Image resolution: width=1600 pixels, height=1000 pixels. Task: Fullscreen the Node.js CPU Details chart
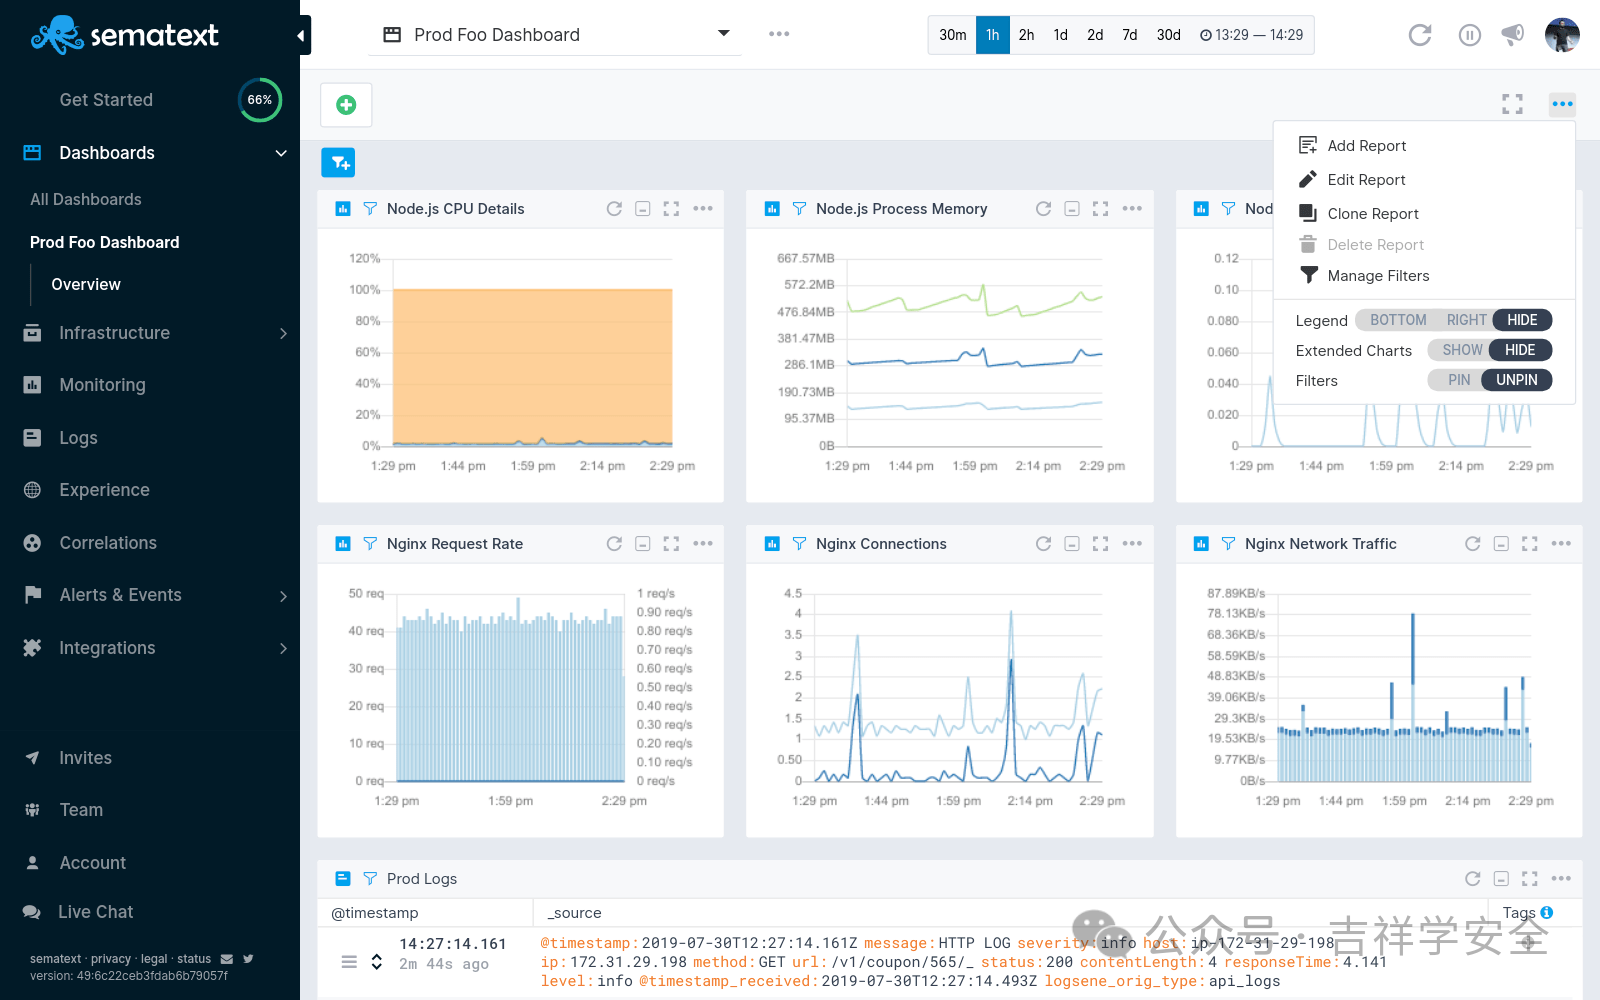point(671,209)
